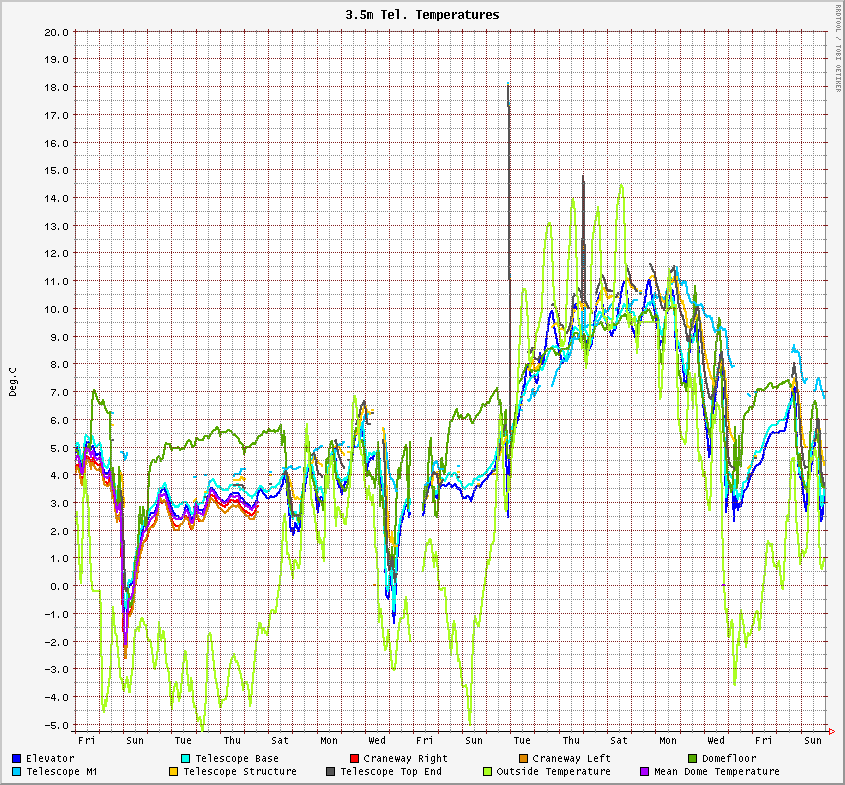This screenshot has height=785, width=845.
Task: Click the 'Deg.C' y-axis label
Action: (x=13, y=381)
